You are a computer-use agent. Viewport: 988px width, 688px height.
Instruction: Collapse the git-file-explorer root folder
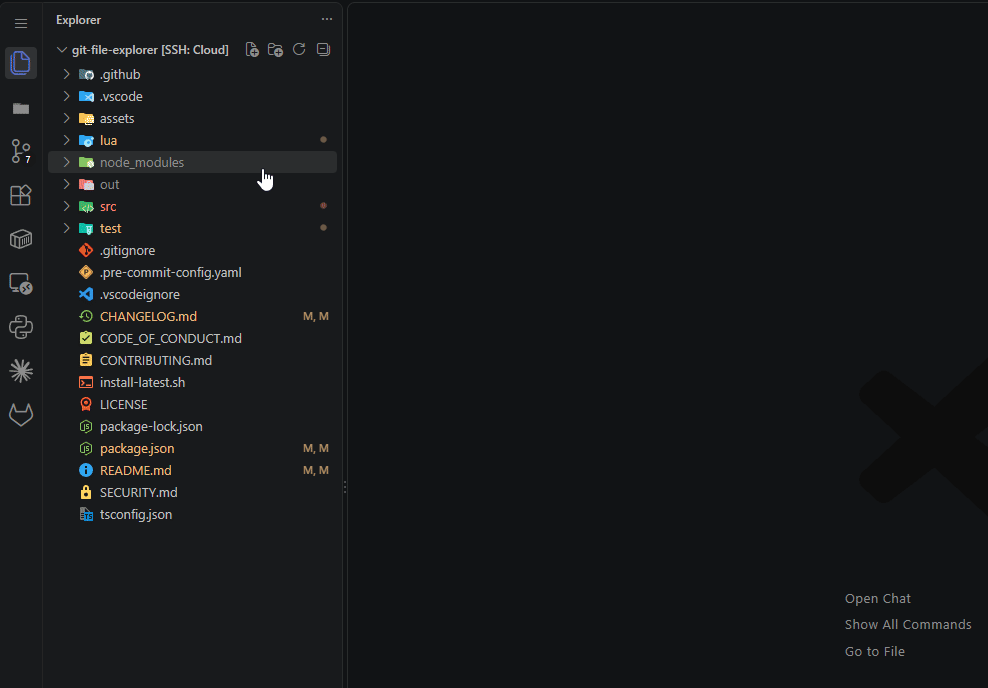point(62,50)
